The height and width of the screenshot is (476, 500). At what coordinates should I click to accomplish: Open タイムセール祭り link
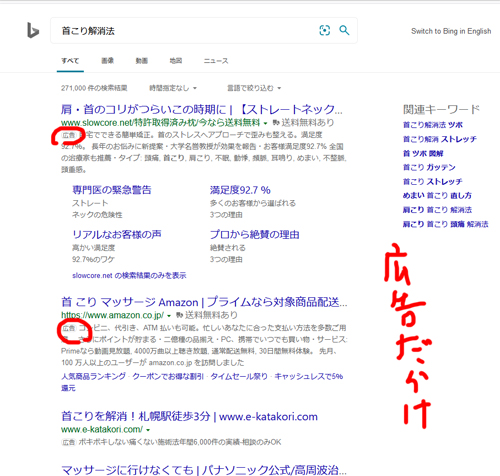[239, 376]
